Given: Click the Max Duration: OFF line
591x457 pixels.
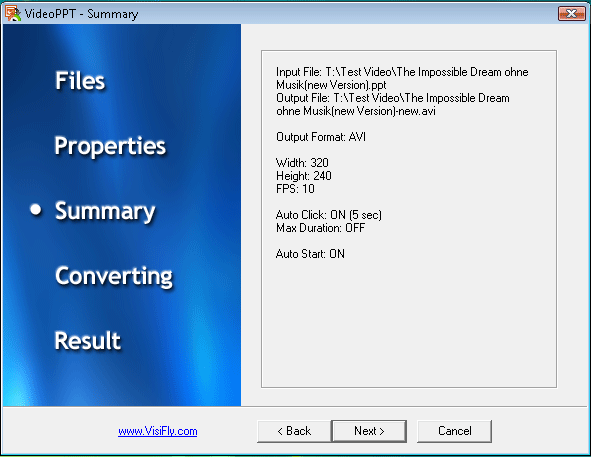Looking at the screenshot, I should tap(320, 228).
